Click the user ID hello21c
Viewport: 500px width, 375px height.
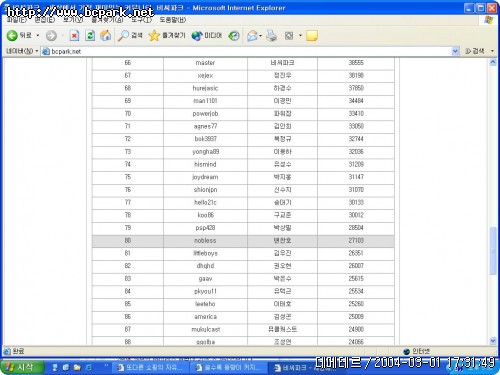[x=205, y=202]
